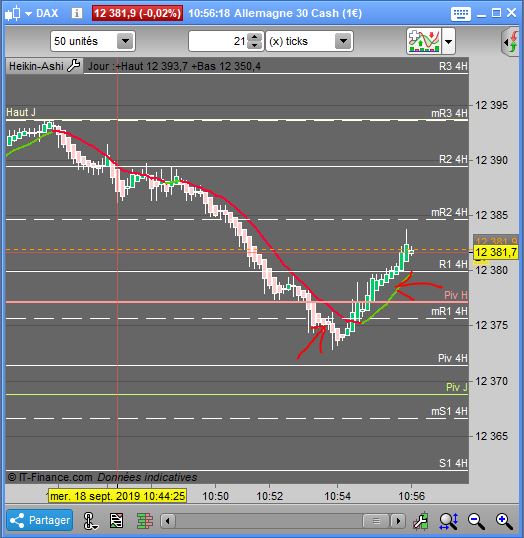Image resolution: width=524 pixels, height=538 pixels.
Task: Click the Piv J pivot label
Action: [x=456, y=387]
